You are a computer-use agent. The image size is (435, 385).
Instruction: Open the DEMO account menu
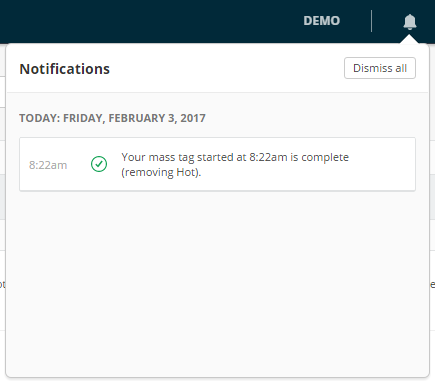coord(322,21)
